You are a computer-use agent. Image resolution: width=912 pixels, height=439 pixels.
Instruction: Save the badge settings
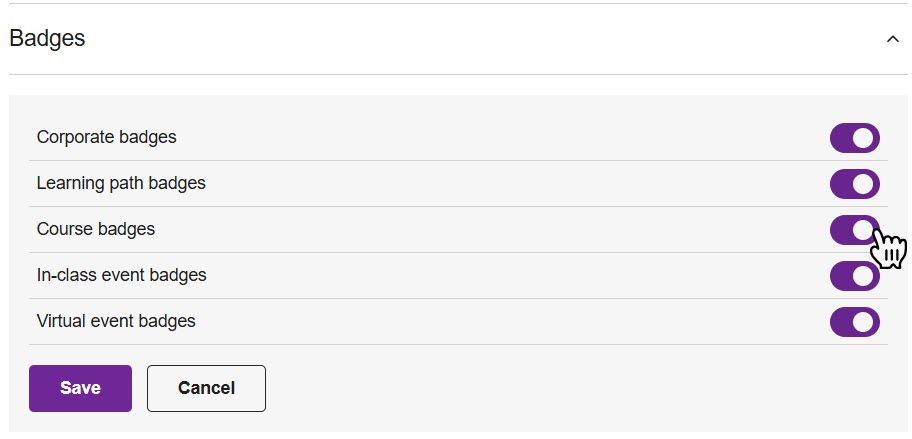(80, 388)
